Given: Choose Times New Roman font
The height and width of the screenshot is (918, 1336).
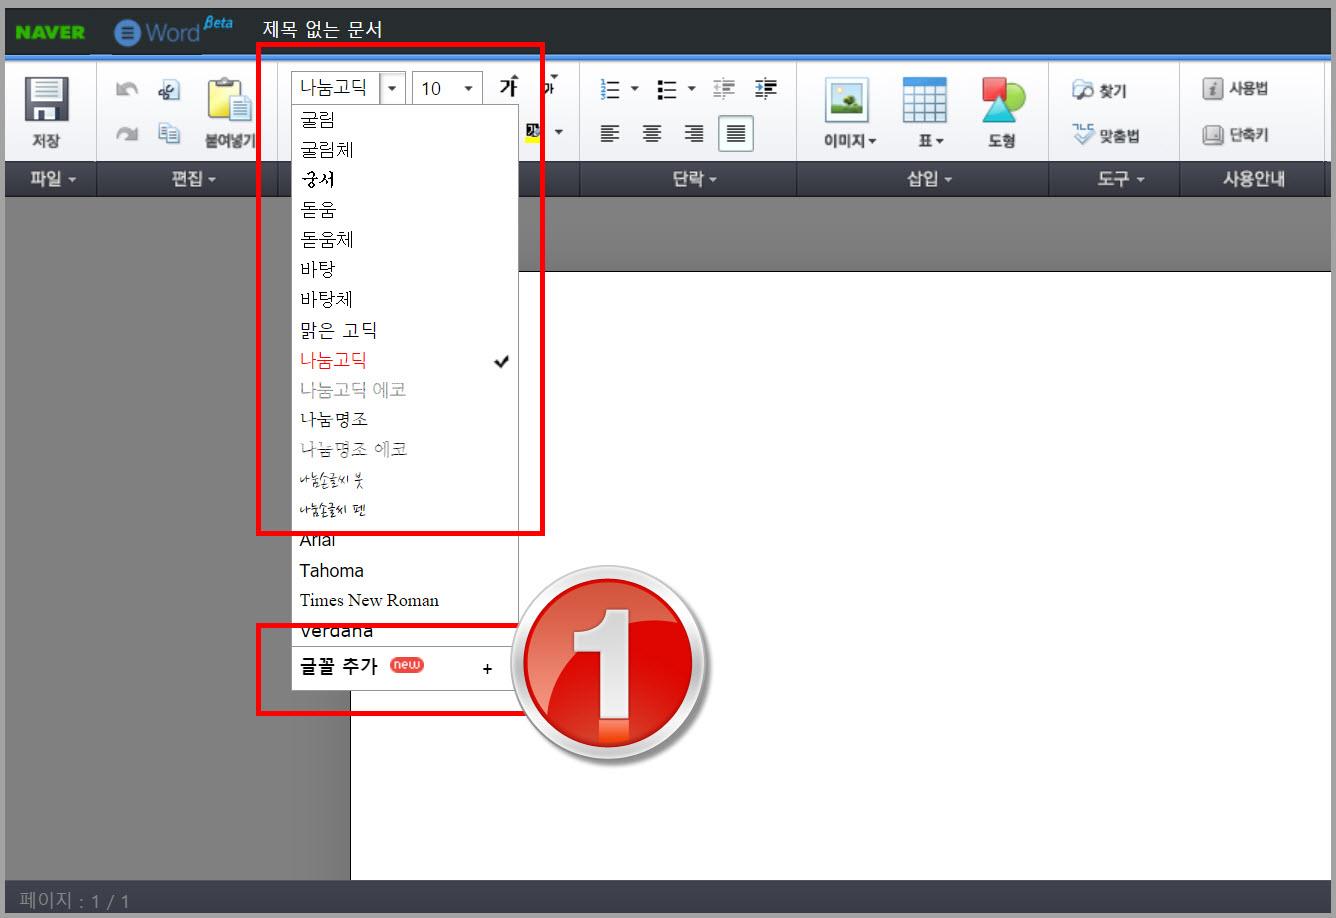Looking at the screenshot, I should [x=405, y=601].
